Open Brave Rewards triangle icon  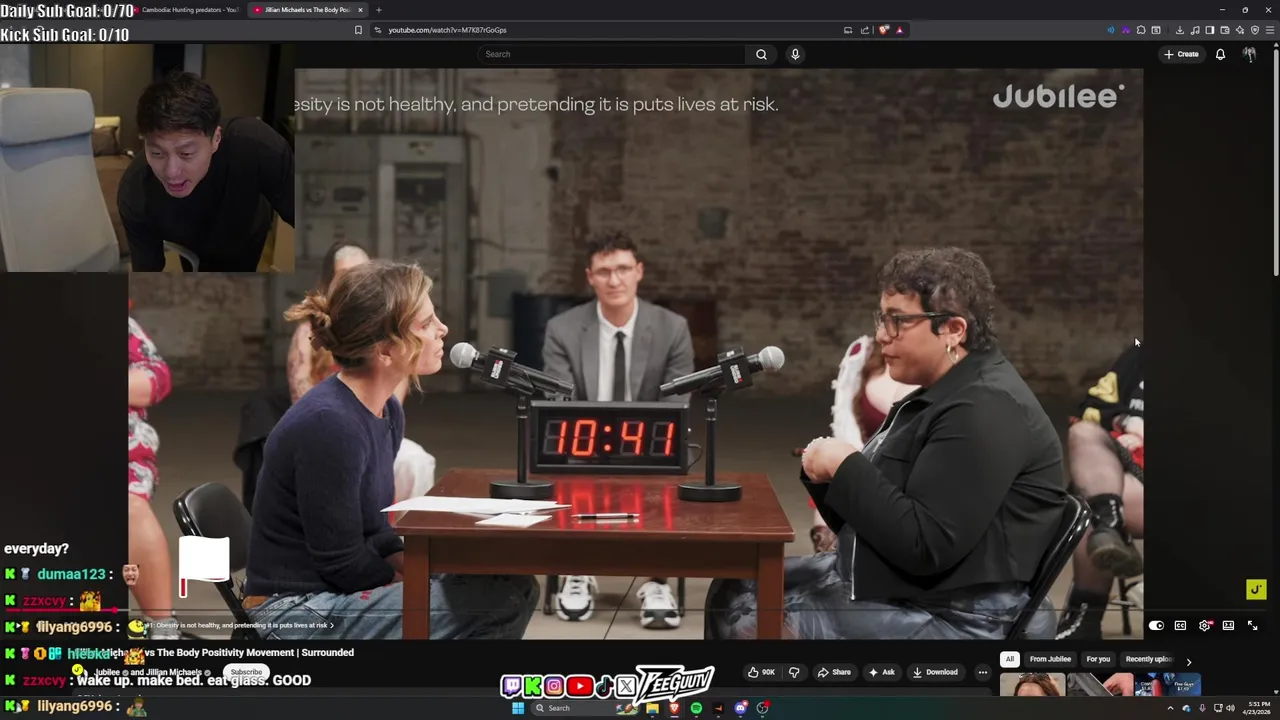[x=899, y=30]
